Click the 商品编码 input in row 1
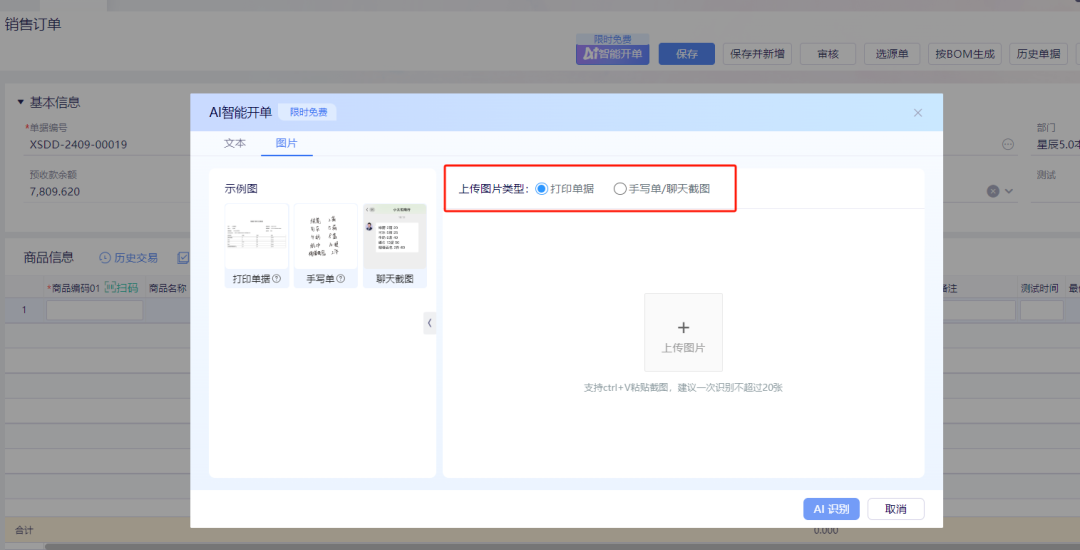 click(x=94, y=310)
